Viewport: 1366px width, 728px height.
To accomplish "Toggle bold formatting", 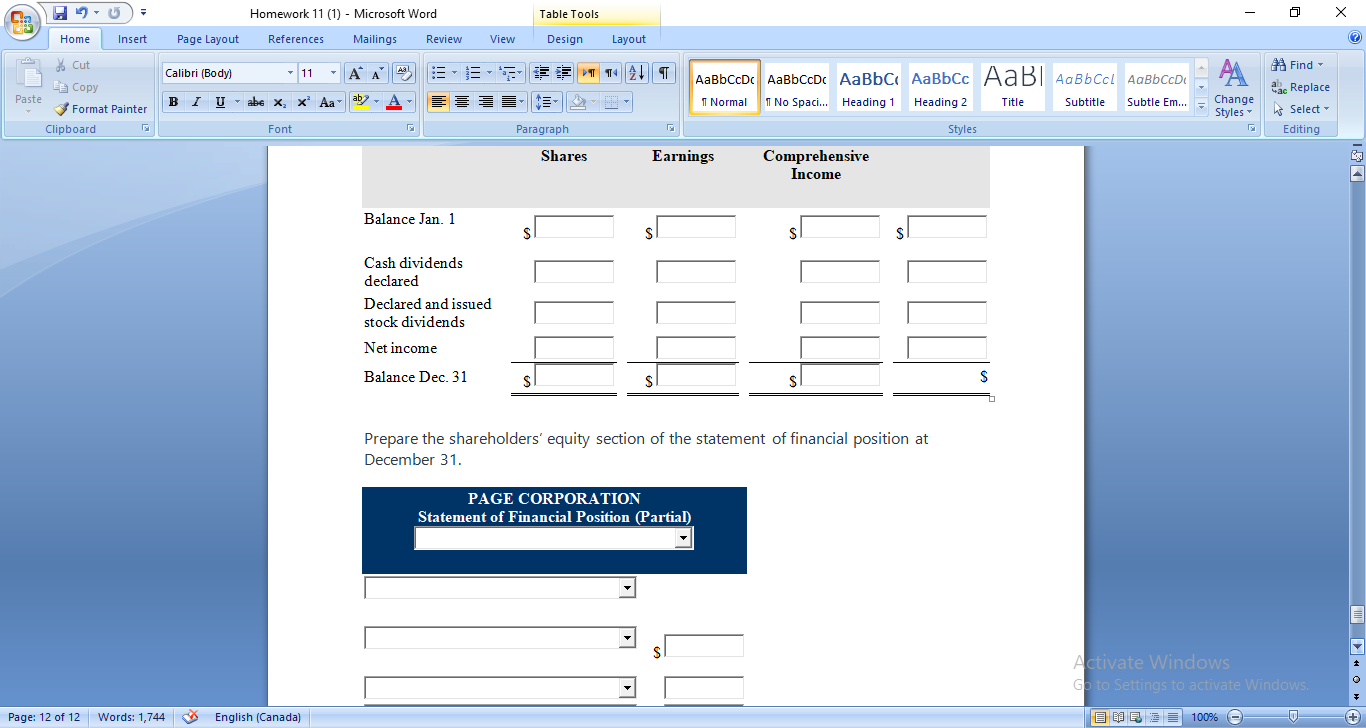I will [x=174, y=102].
